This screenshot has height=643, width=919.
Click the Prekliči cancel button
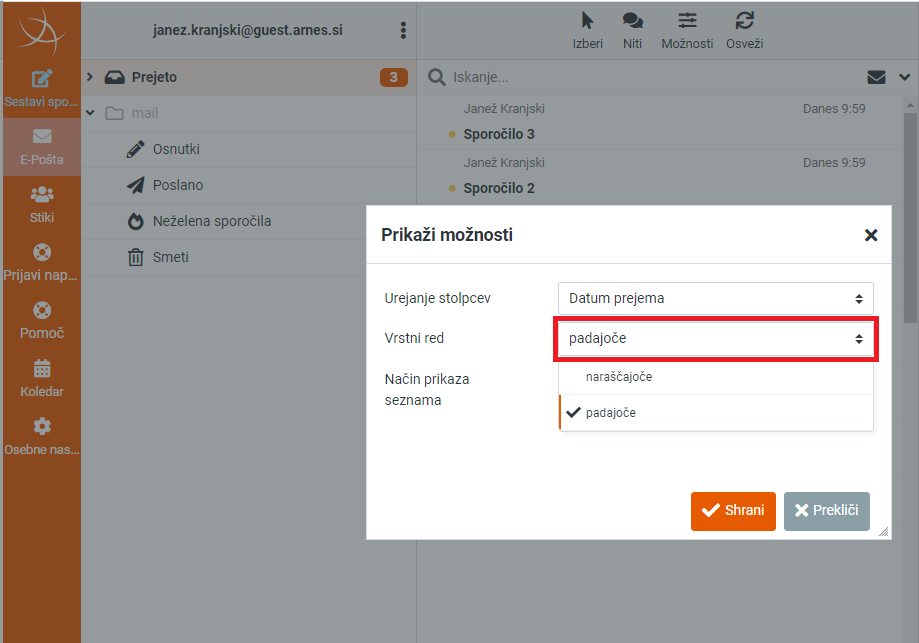click(826, 511)
